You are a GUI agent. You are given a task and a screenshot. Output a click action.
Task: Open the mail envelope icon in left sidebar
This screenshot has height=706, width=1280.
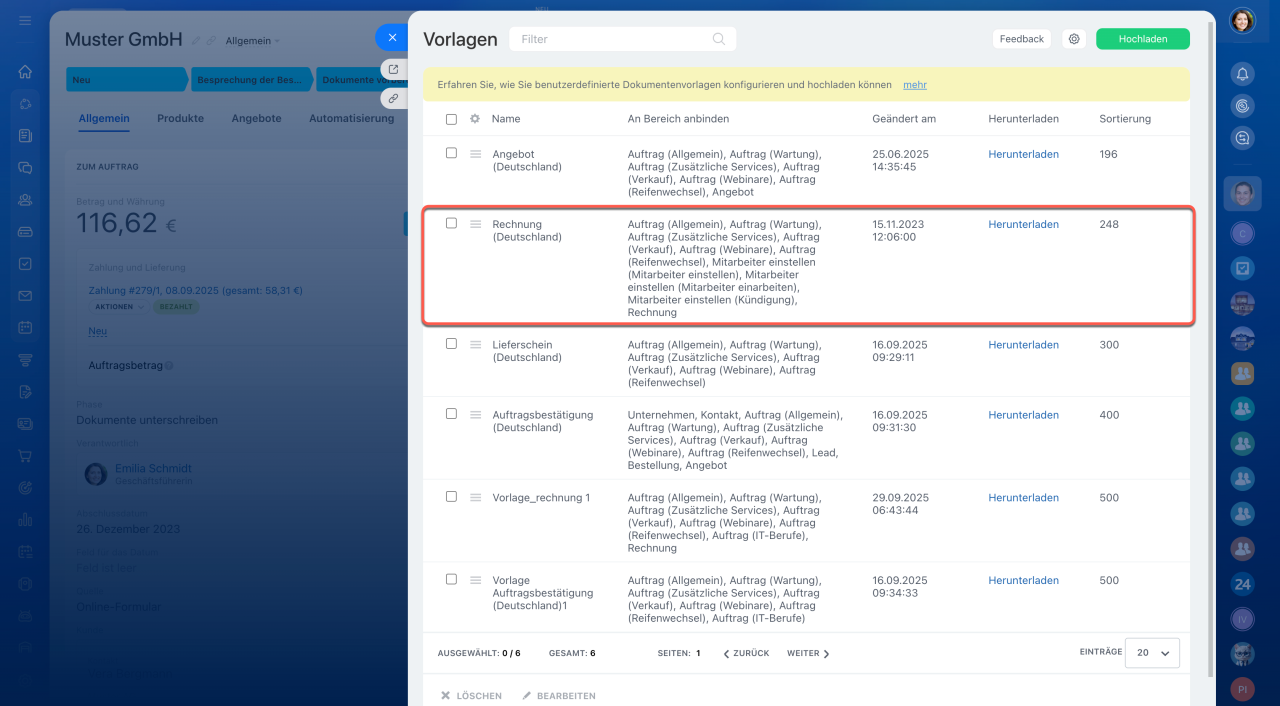[25, 296]
